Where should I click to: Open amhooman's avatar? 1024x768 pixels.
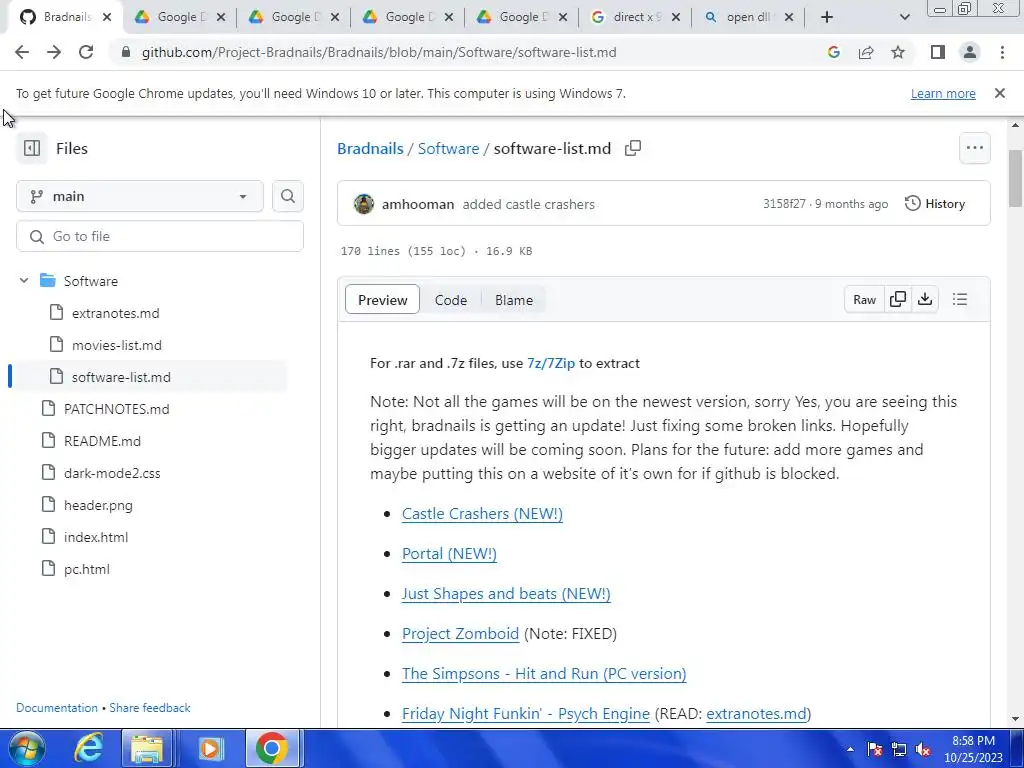pos(364,204)
